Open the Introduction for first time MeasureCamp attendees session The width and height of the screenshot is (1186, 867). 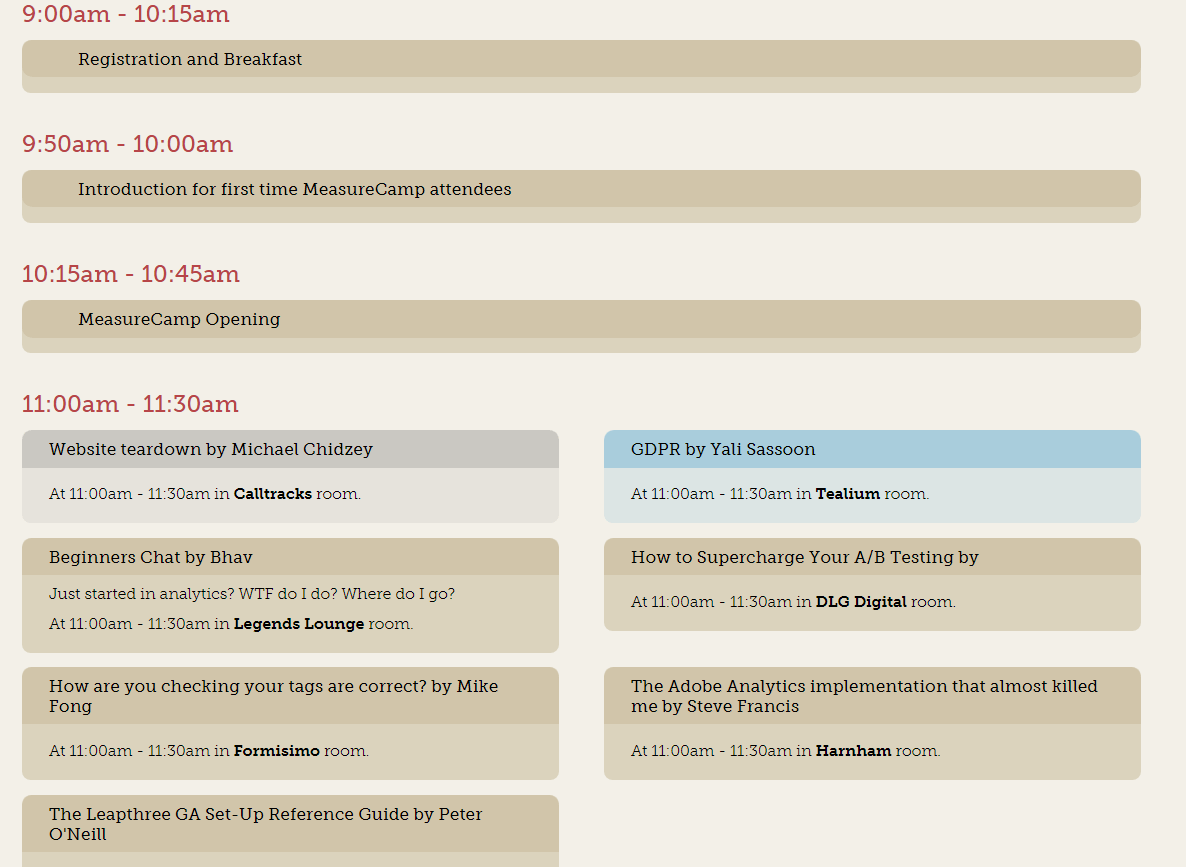pyautogui.click(x=295, y=189)
